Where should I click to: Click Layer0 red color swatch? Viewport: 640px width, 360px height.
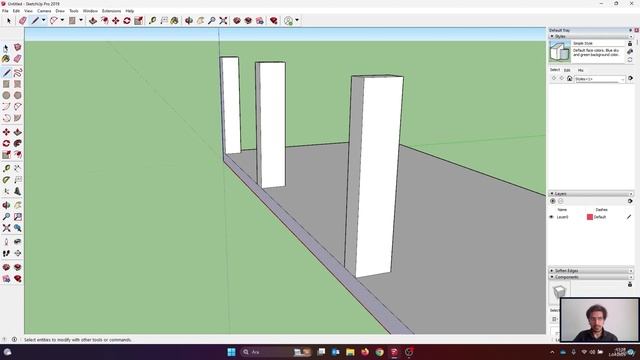[x=589, y=217]
